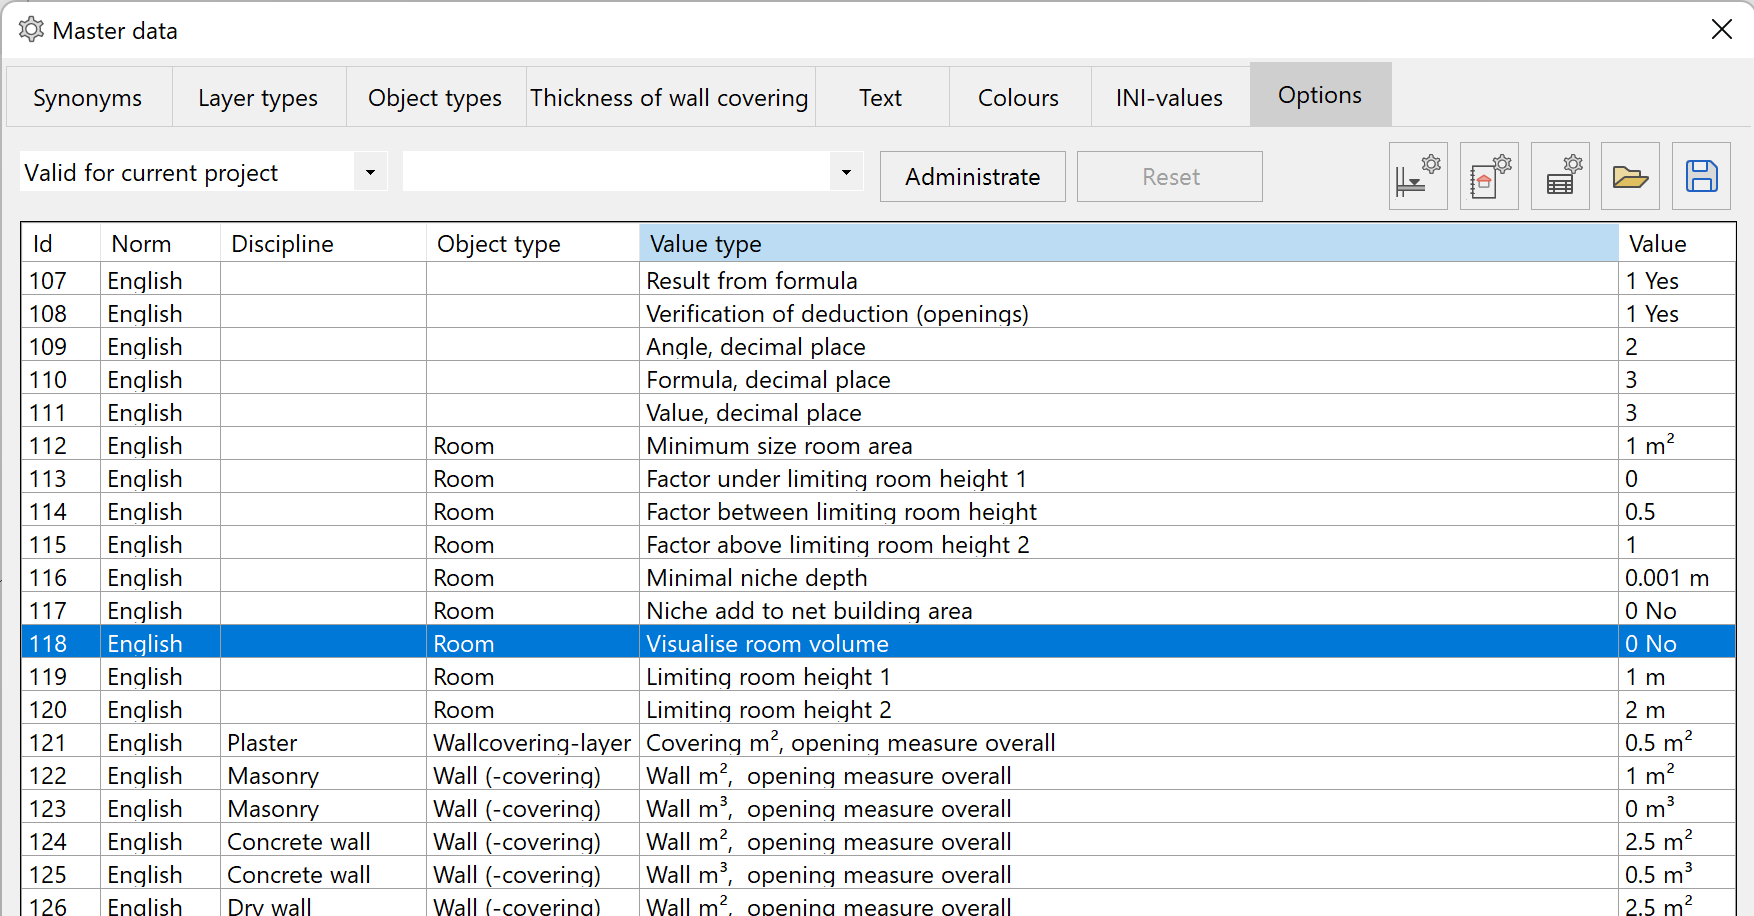The image size is (1754, 916).
Task: Select the 'Visualise room volume' row
Action: [878, 643]
